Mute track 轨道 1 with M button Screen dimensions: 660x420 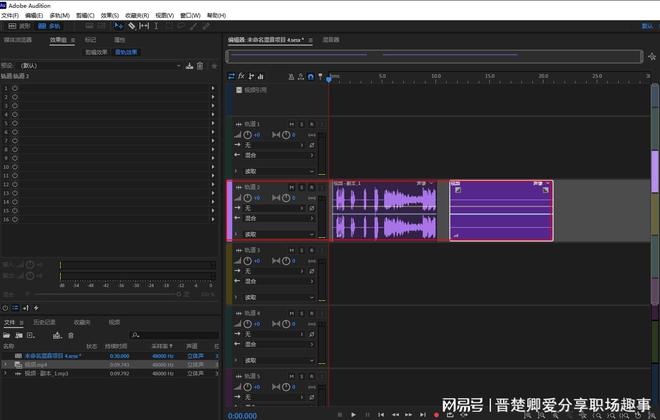[x=291, y=123]
